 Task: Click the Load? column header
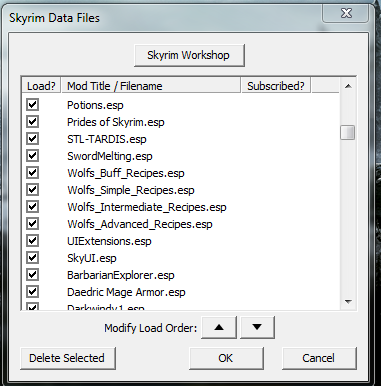[41, 86]
